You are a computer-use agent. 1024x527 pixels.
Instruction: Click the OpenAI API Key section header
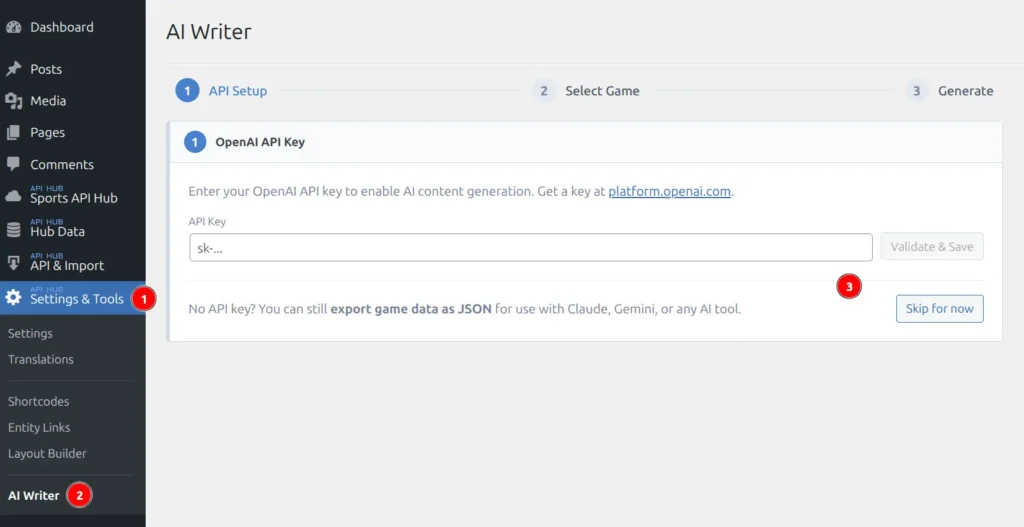coord(586,142)
